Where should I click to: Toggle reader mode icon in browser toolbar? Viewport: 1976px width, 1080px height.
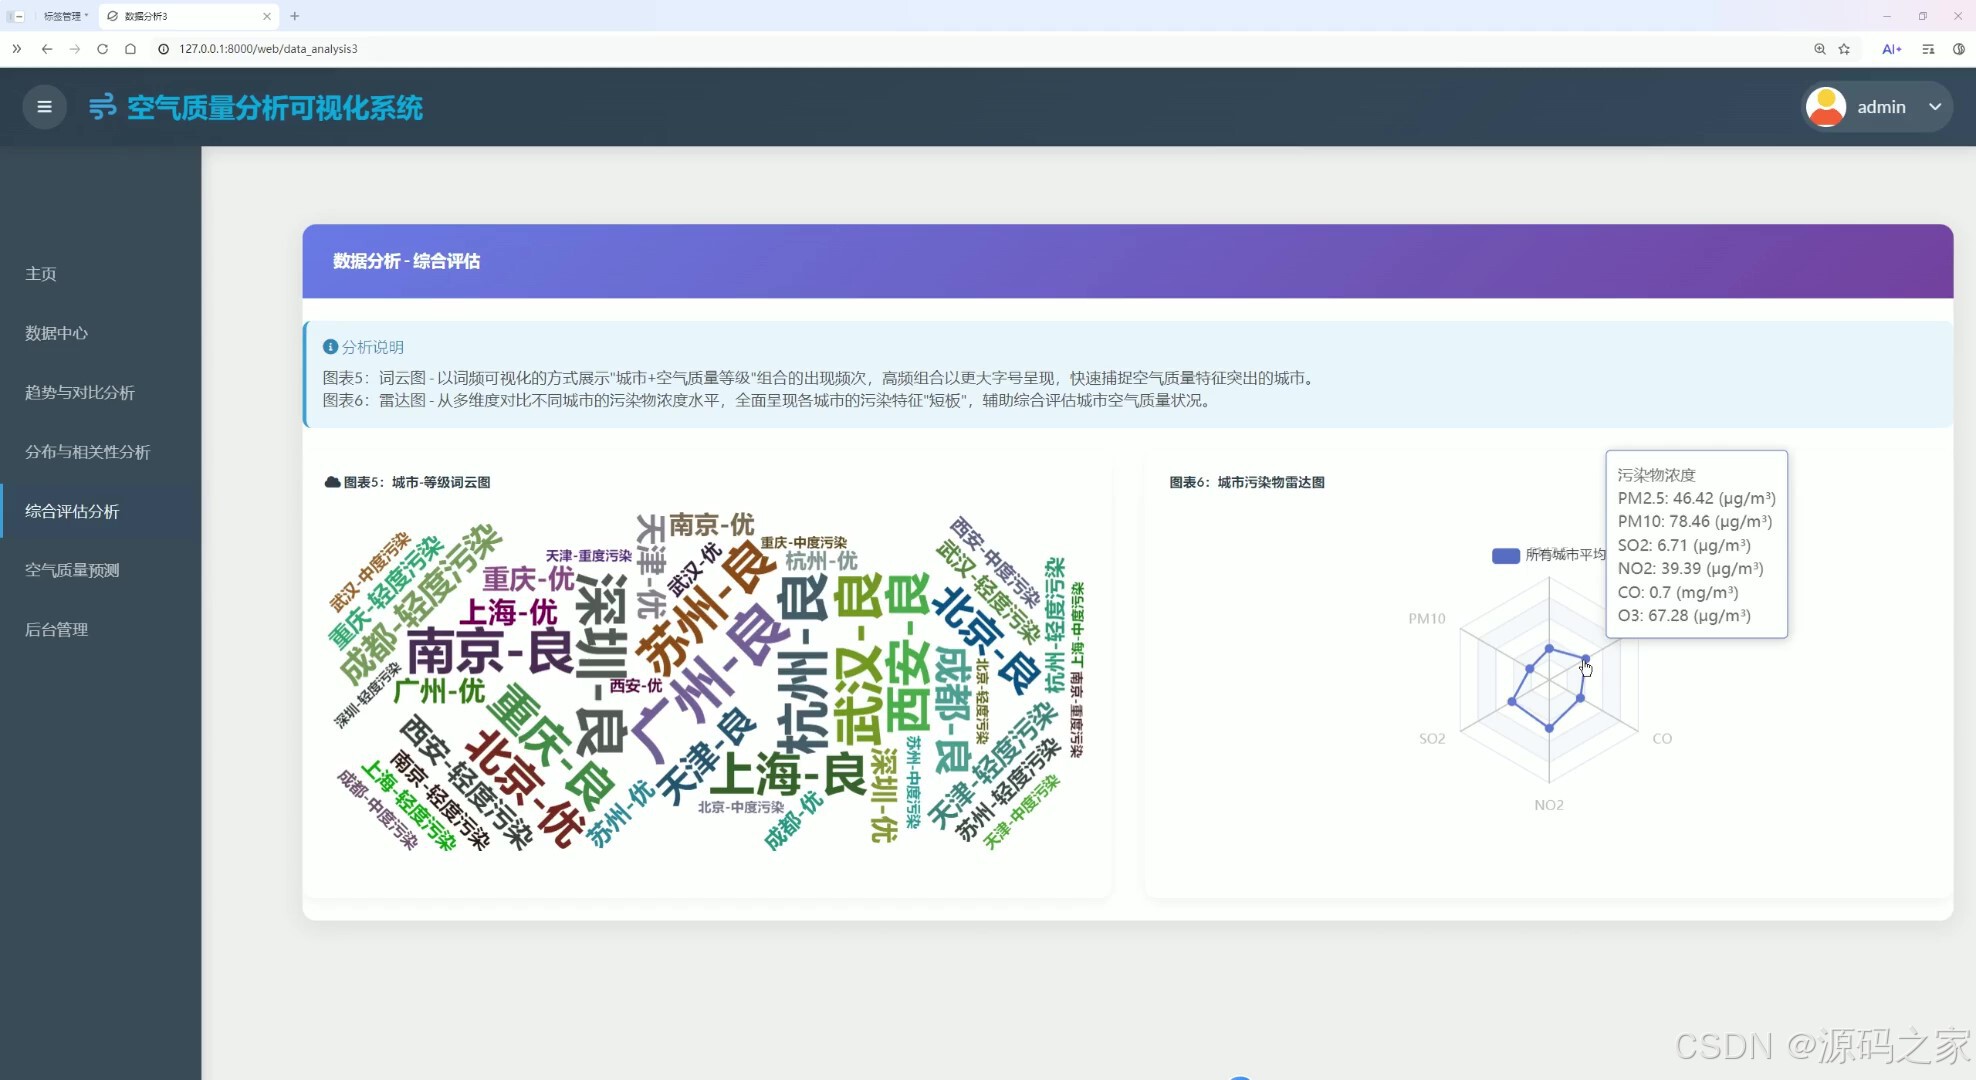pyautogui.click(x=1927, y=48)
